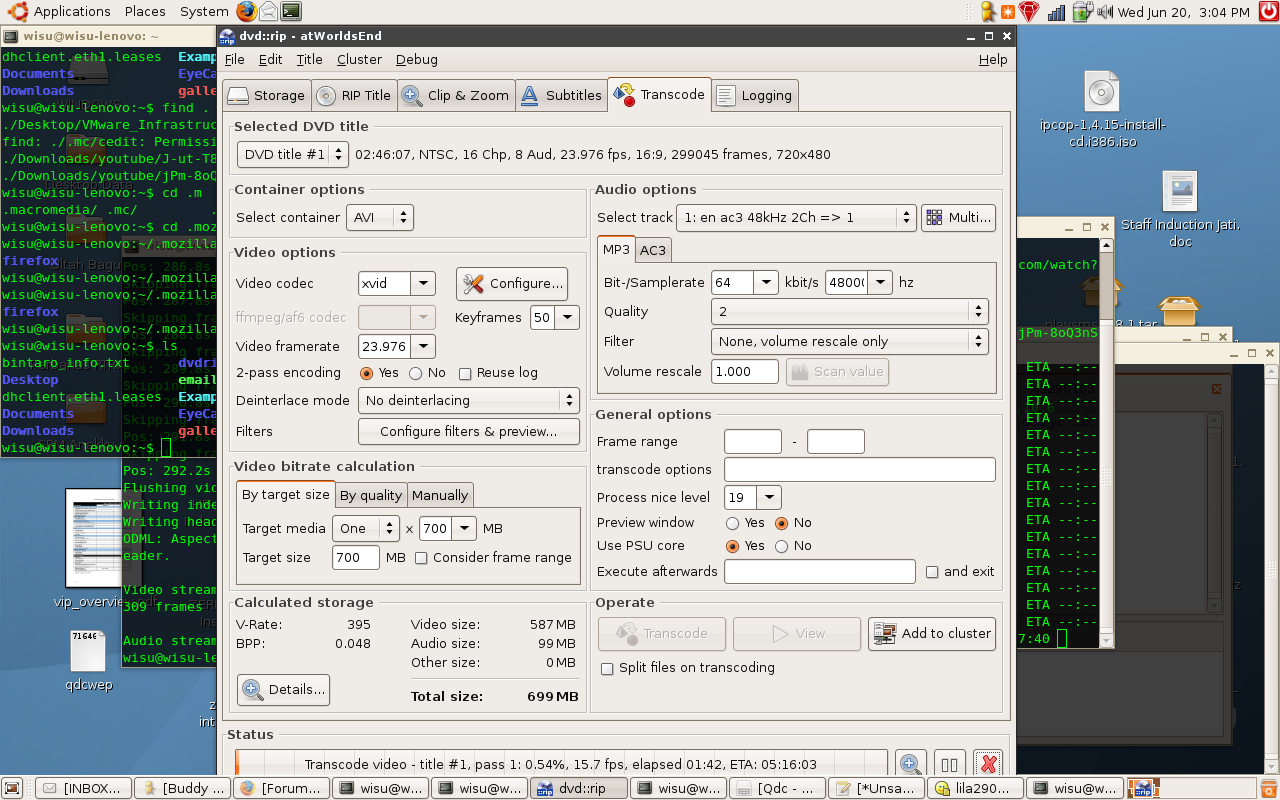Open the Select container AVI dropdown

coord(379,217)
